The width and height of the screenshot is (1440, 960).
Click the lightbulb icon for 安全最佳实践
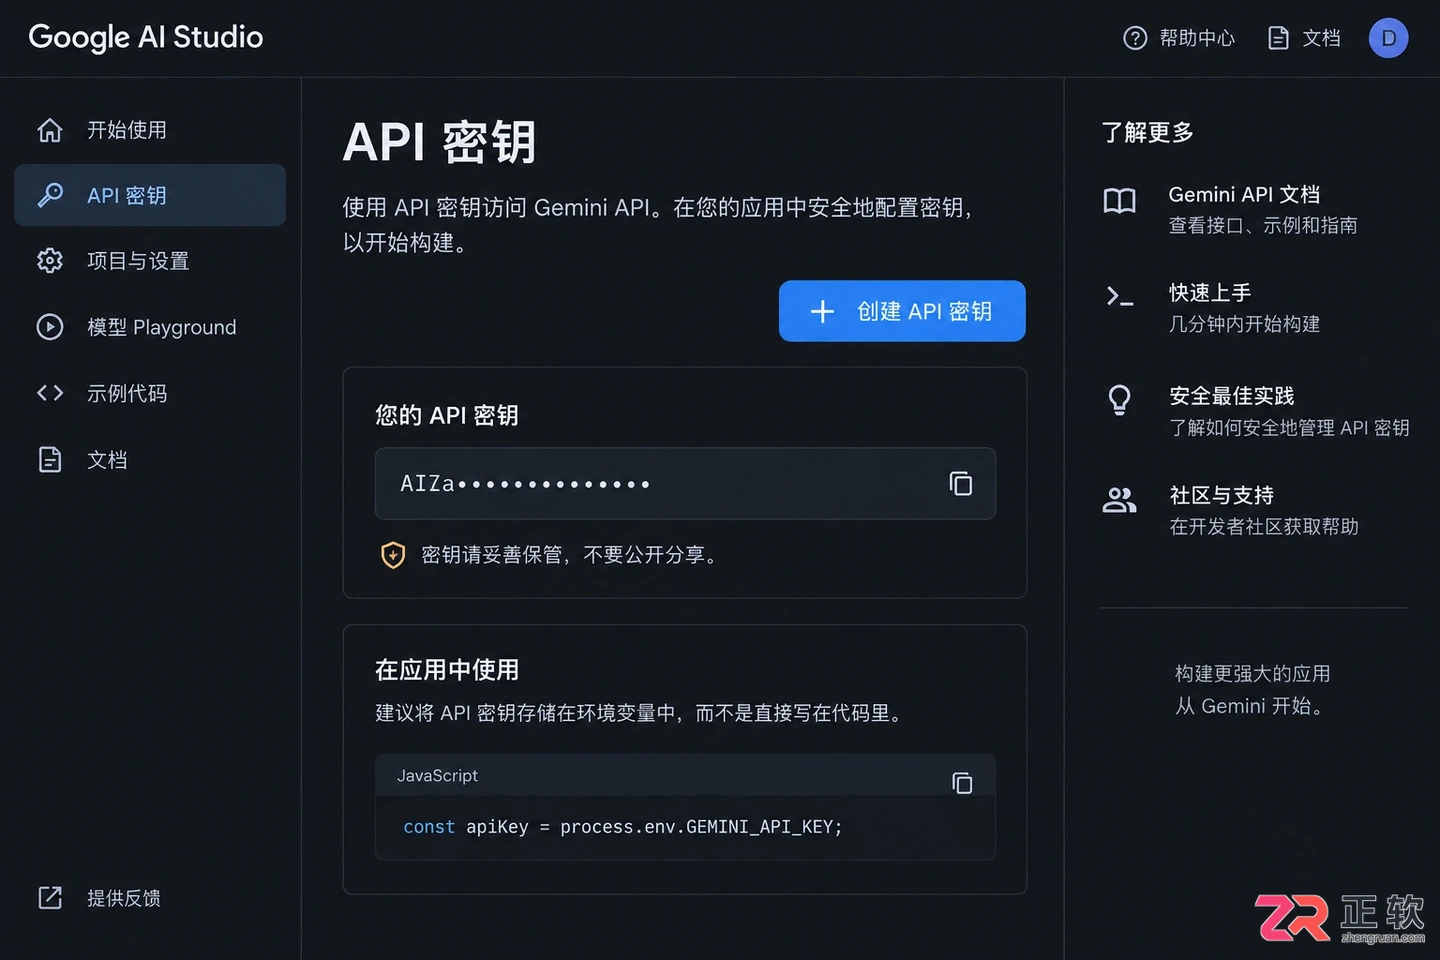tap(1120, 400)
